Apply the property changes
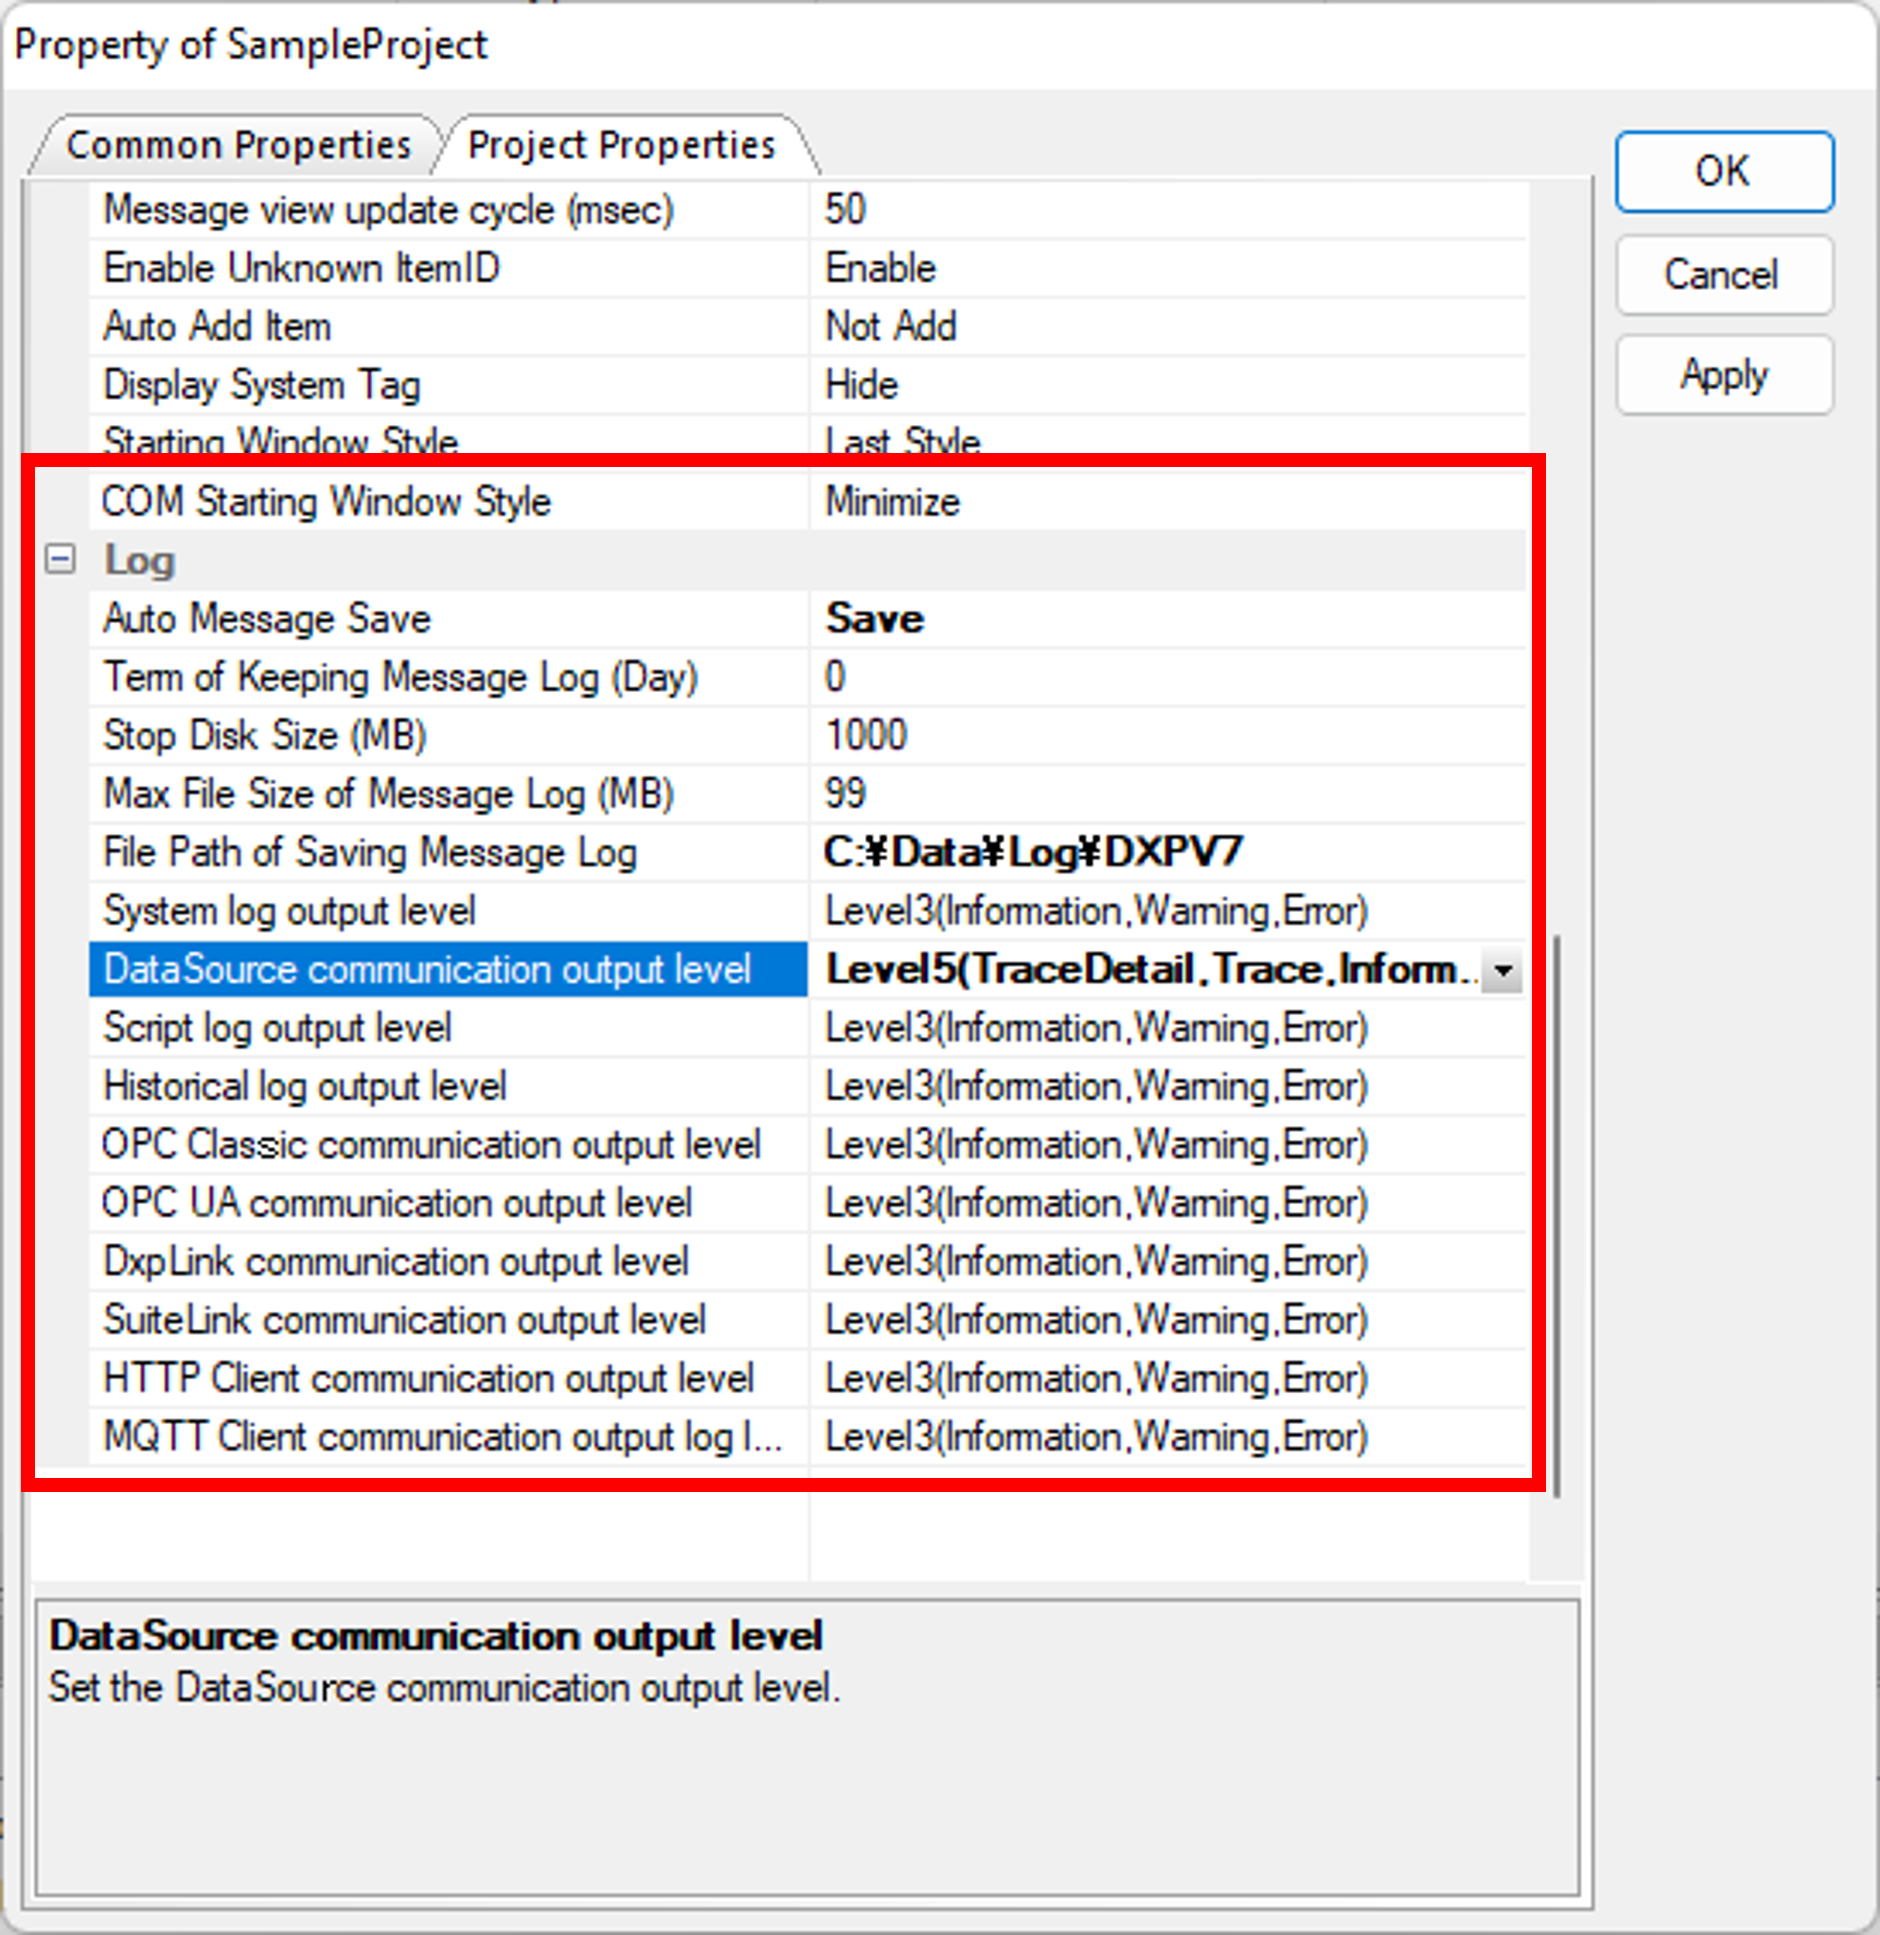Image resolution: width=1880 pixels, height=1935 pixels. point(1723,375)
